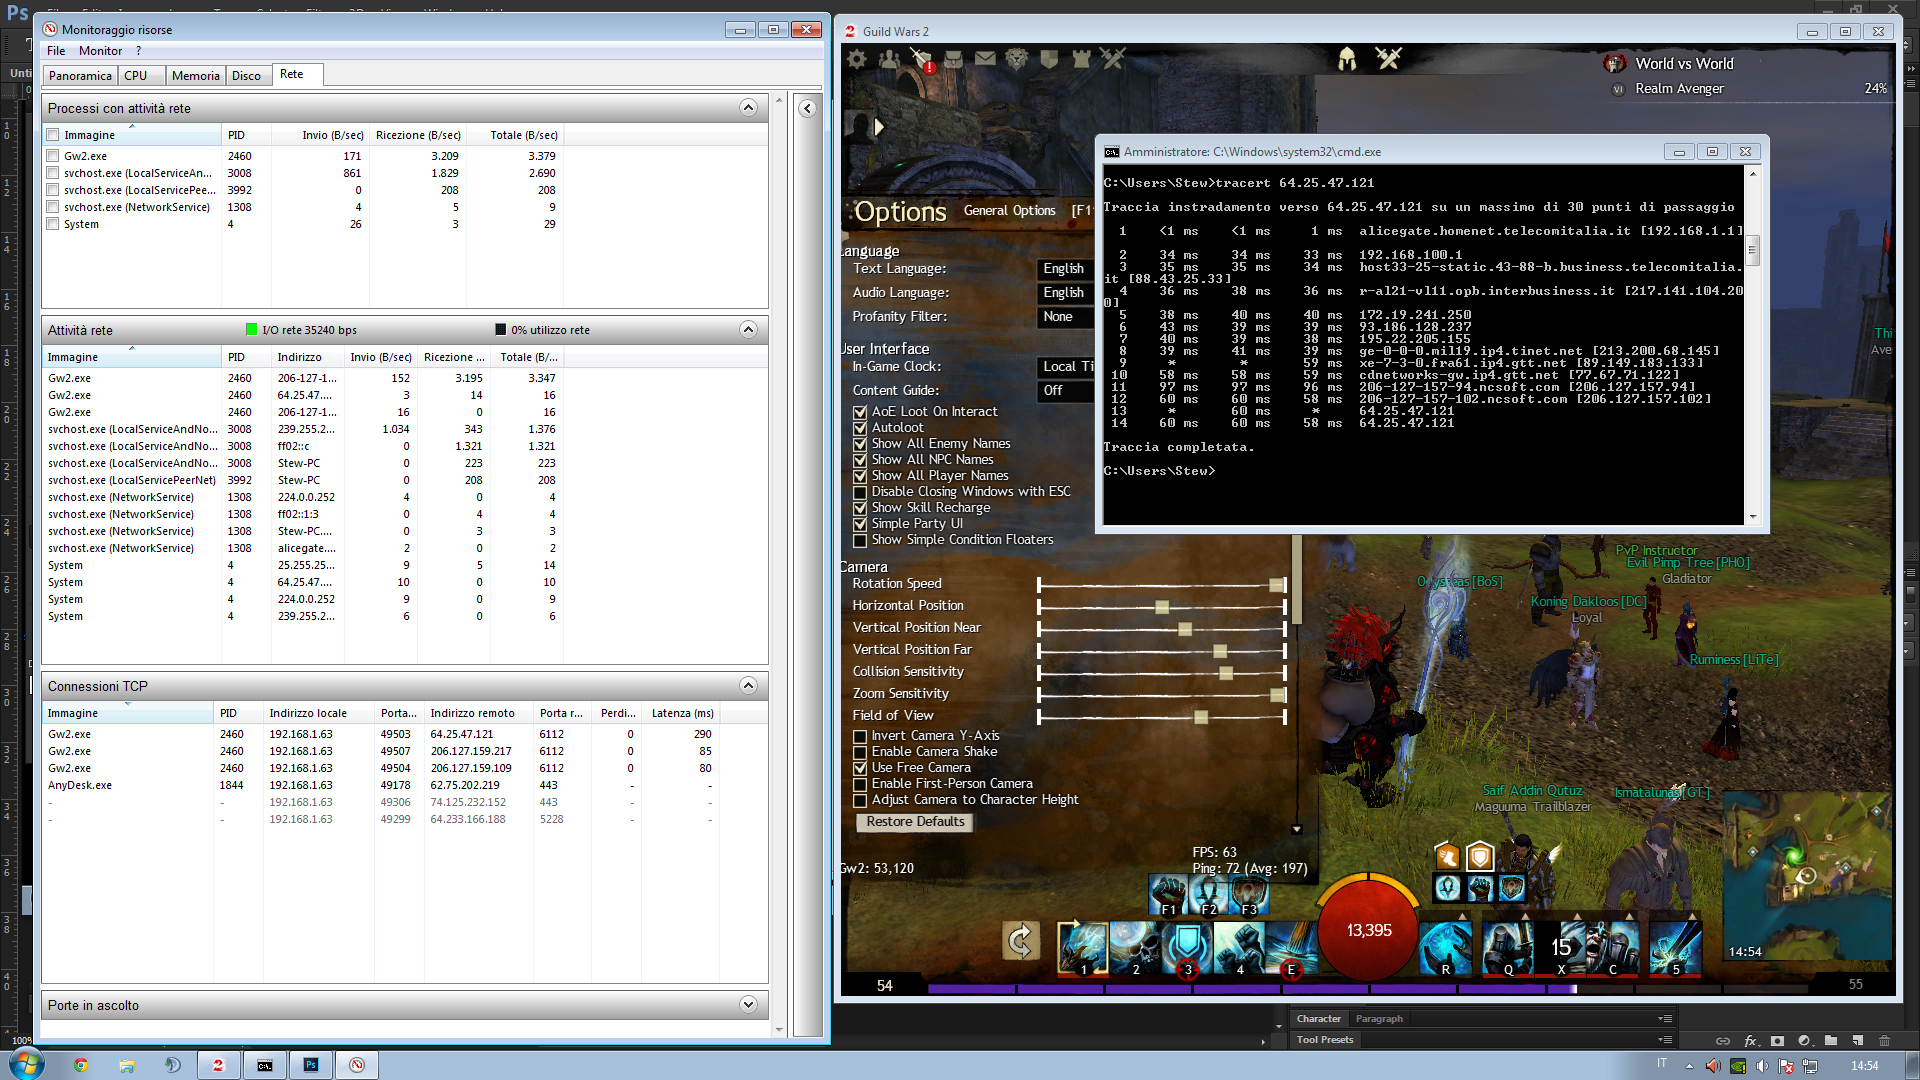Collapse Processi con attività rete section
The width and height of the screenshot is (1920, 1080).
tap(748, 108)
